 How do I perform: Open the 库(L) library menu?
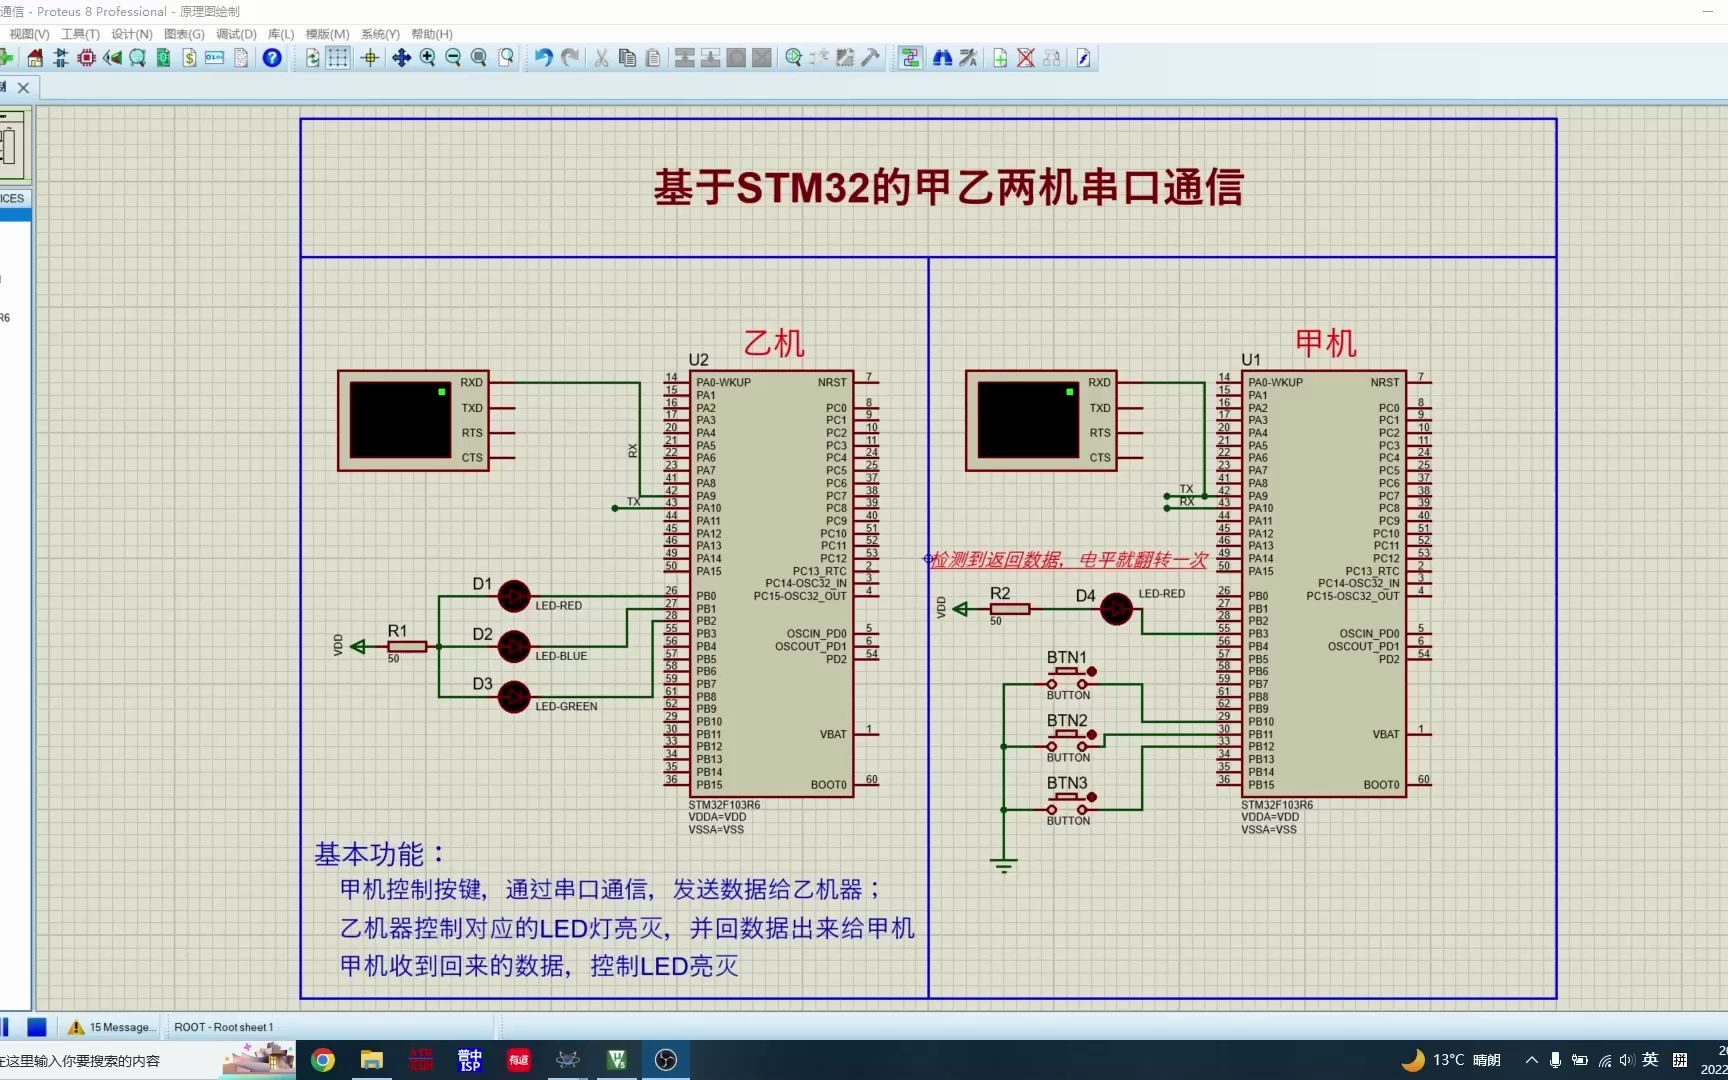tap(281, 33)
